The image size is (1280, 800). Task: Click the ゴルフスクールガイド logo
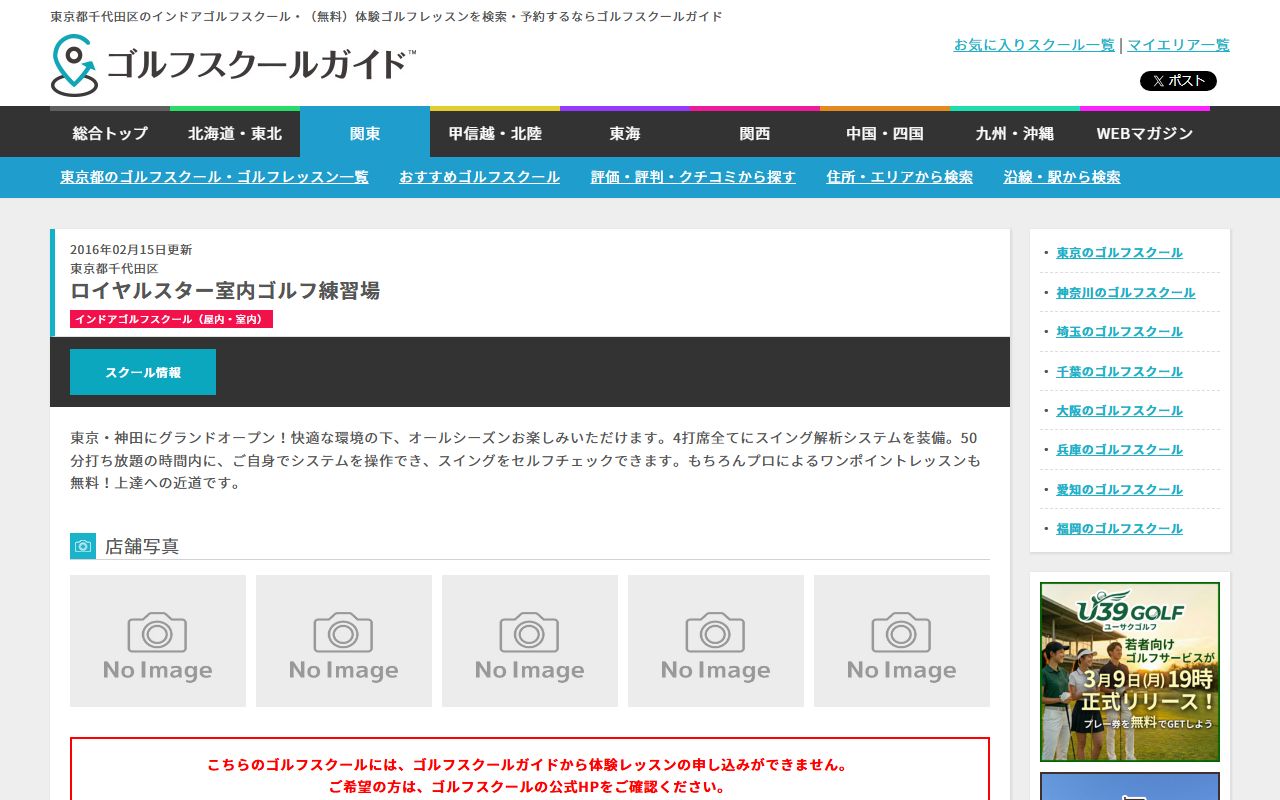[x=233, y=65]
